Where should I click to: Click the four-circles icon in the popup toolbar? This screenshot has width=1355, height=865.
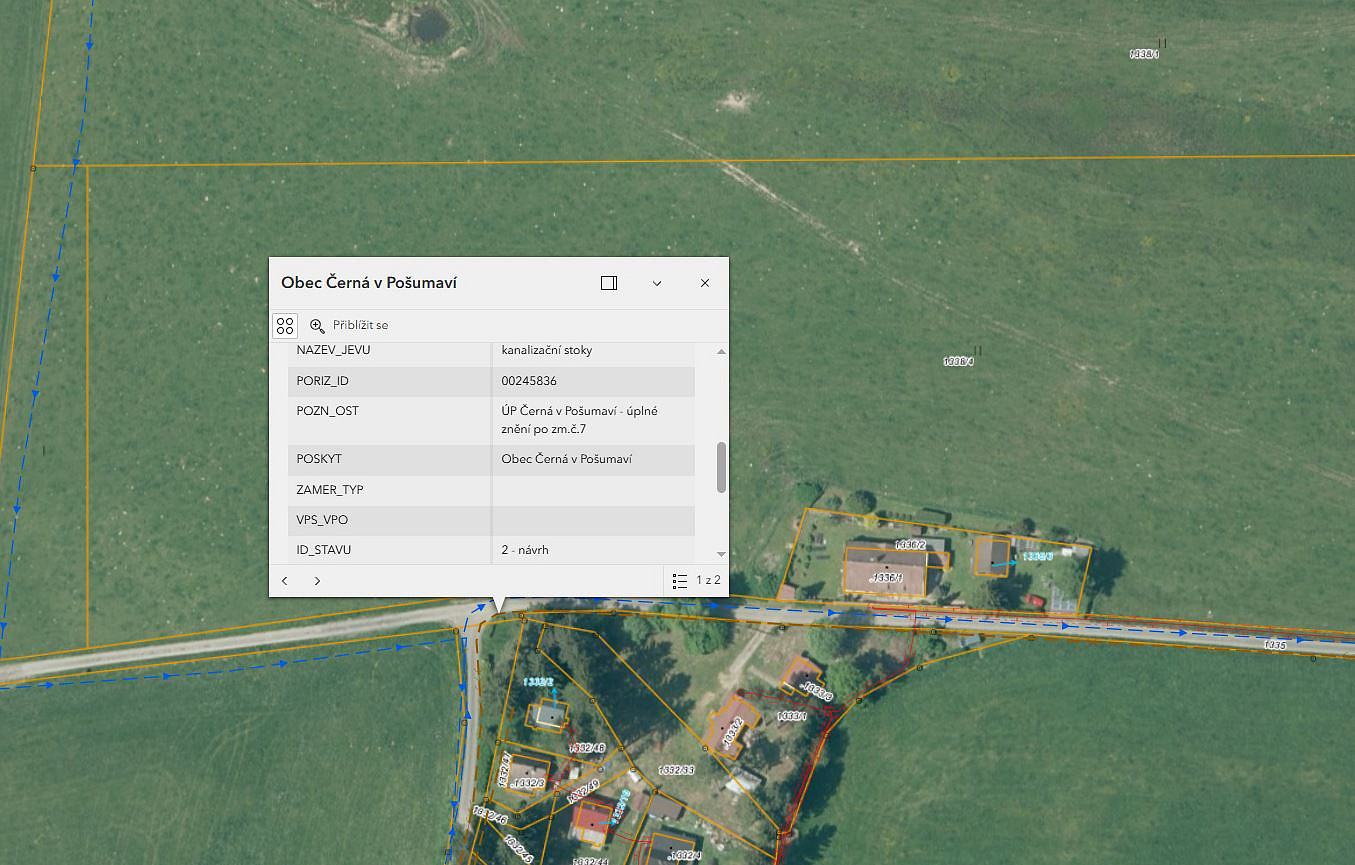[285, 326]
